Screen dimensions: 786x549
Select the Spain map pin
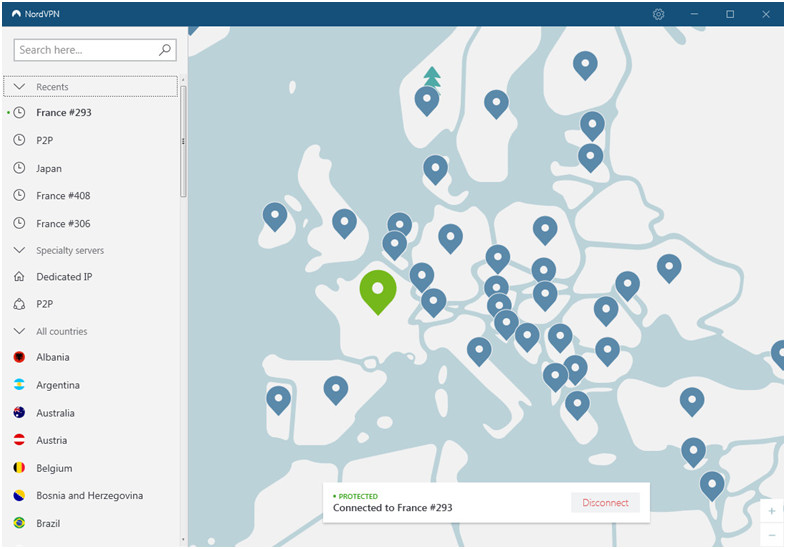tap(336, 390)
